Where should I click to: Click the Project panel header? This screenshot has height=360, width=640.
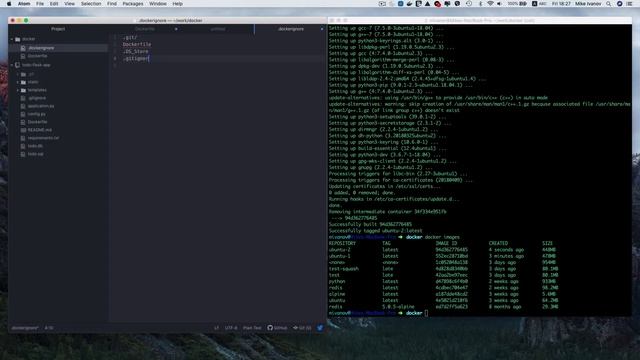click(58, 29)
